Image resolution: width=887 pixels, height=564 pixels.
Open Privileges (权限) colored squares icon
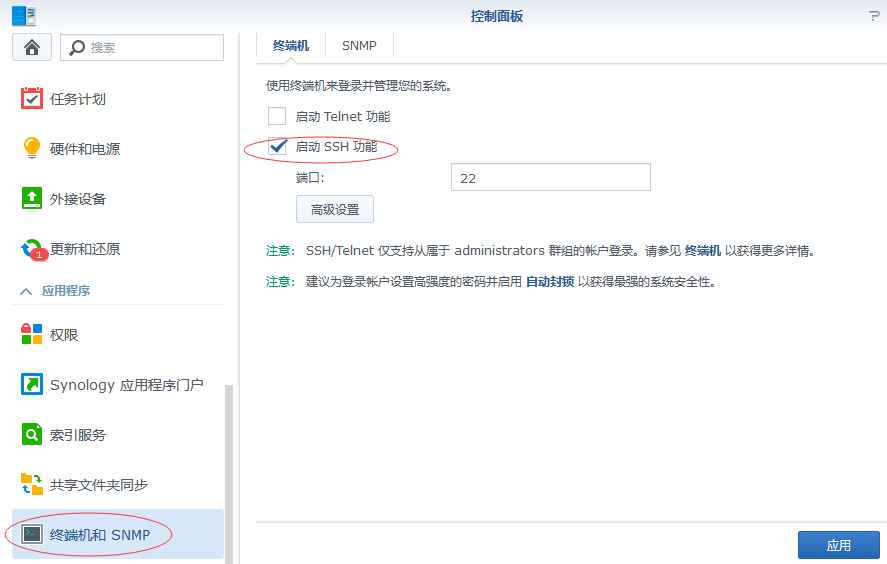pos(32,334)
